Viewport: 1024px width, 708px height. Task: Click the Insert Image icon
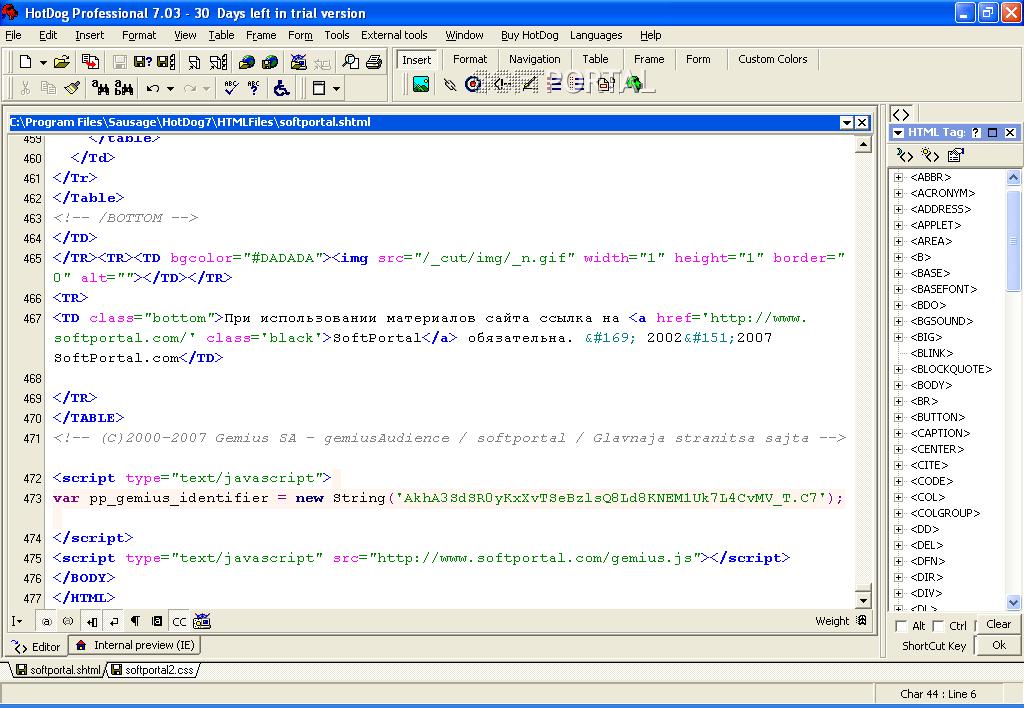point(421,84)
